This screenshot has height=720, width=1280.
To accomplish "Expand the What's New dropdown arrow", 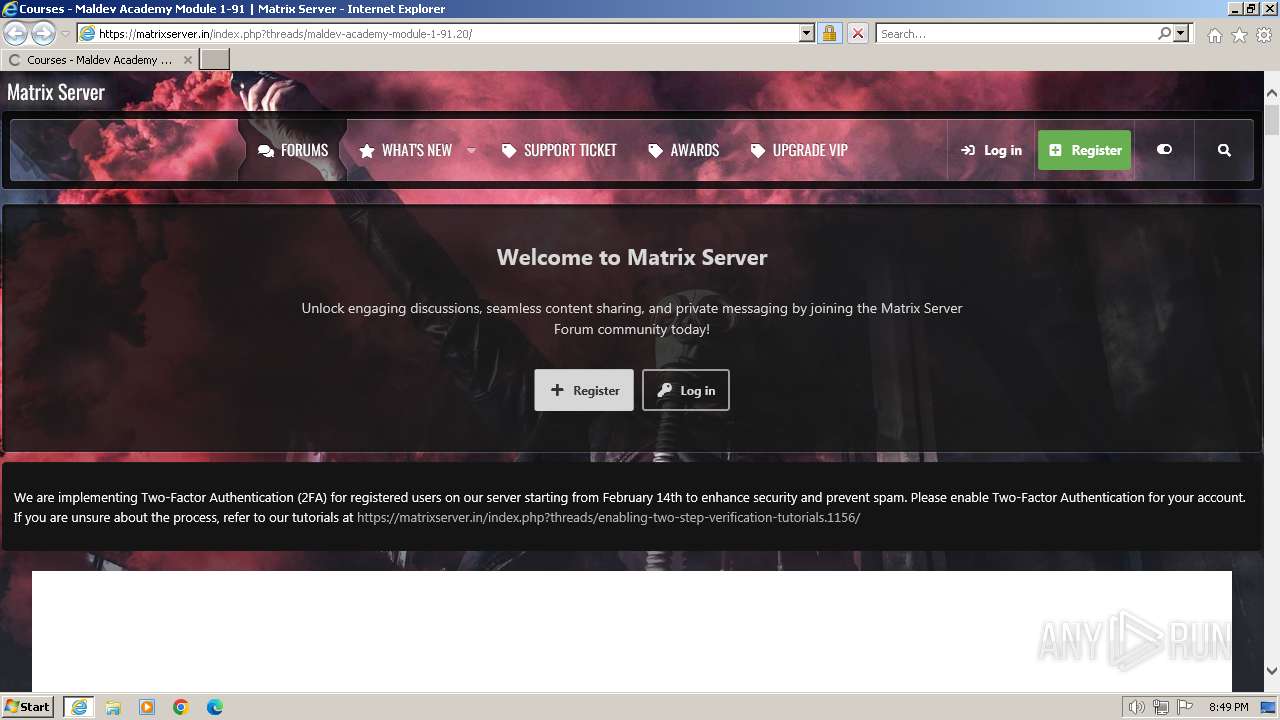I will pyautogui.click(x=471, y=150).
